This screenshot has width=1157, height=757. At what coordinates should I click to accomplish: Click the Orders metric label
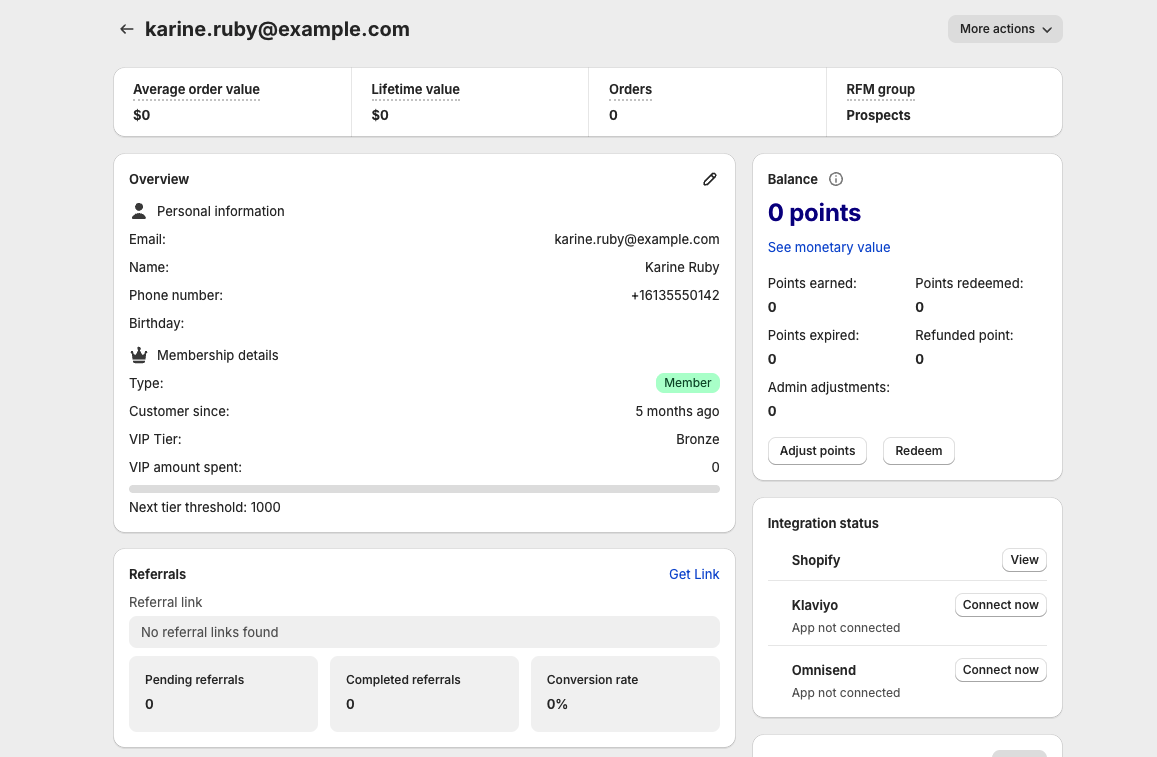coord(630,90)
